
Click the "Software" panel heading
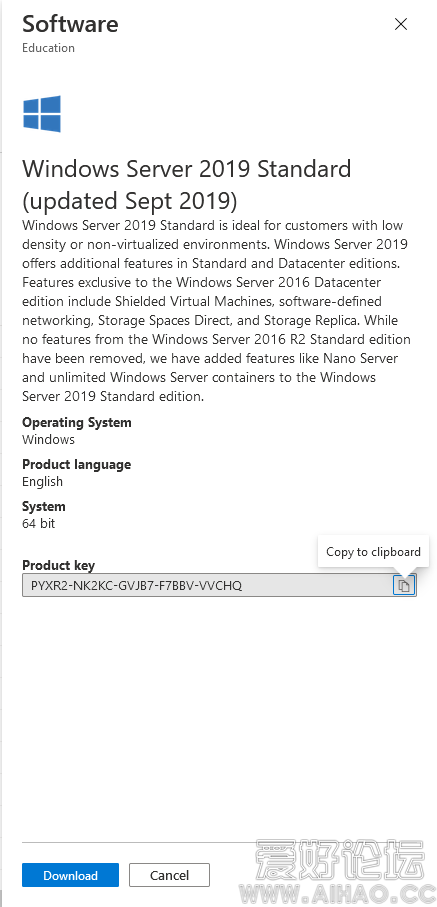click(70, 24)
